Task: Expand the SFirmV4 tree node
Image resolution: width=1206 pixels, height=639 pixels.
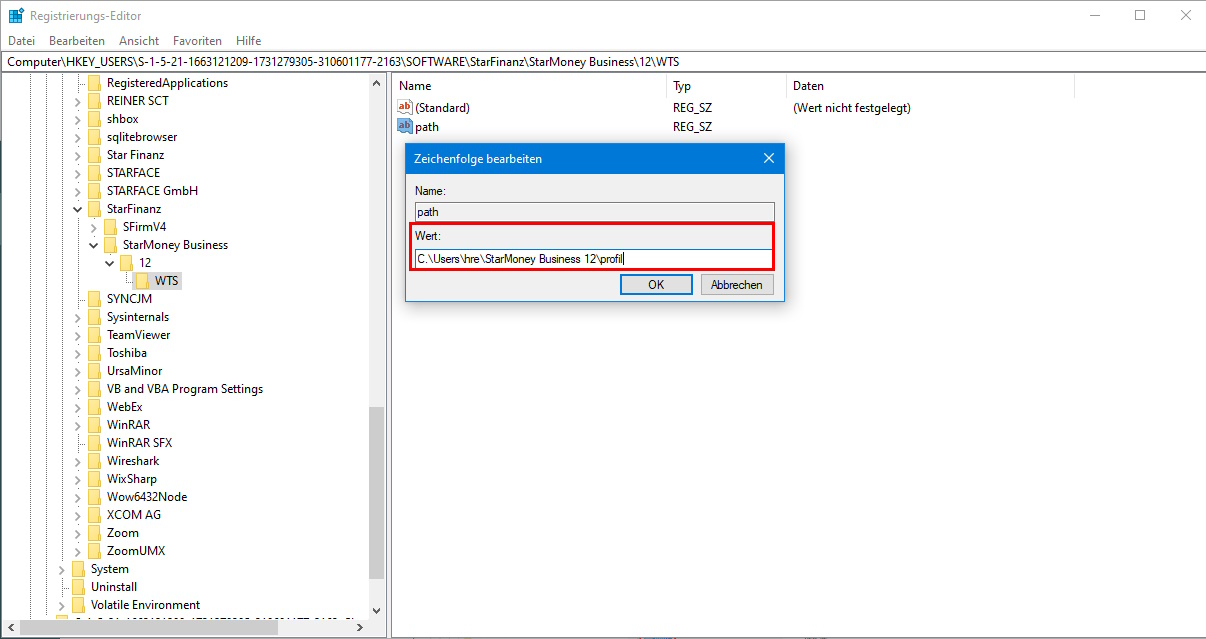Action: tap(94, 227)
